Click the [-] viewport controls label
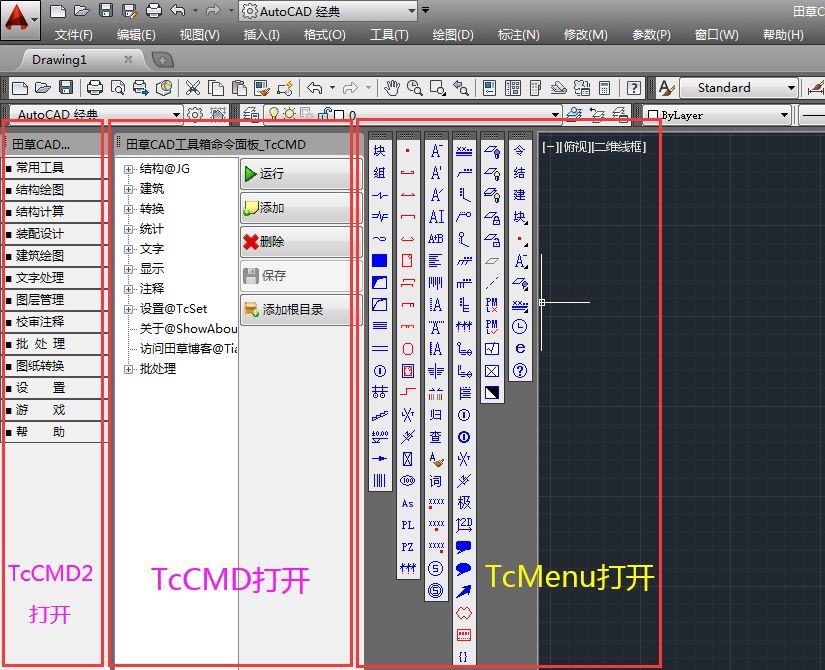Image resolution: width=825 pixels, height=670 pixels. (551, 147)
